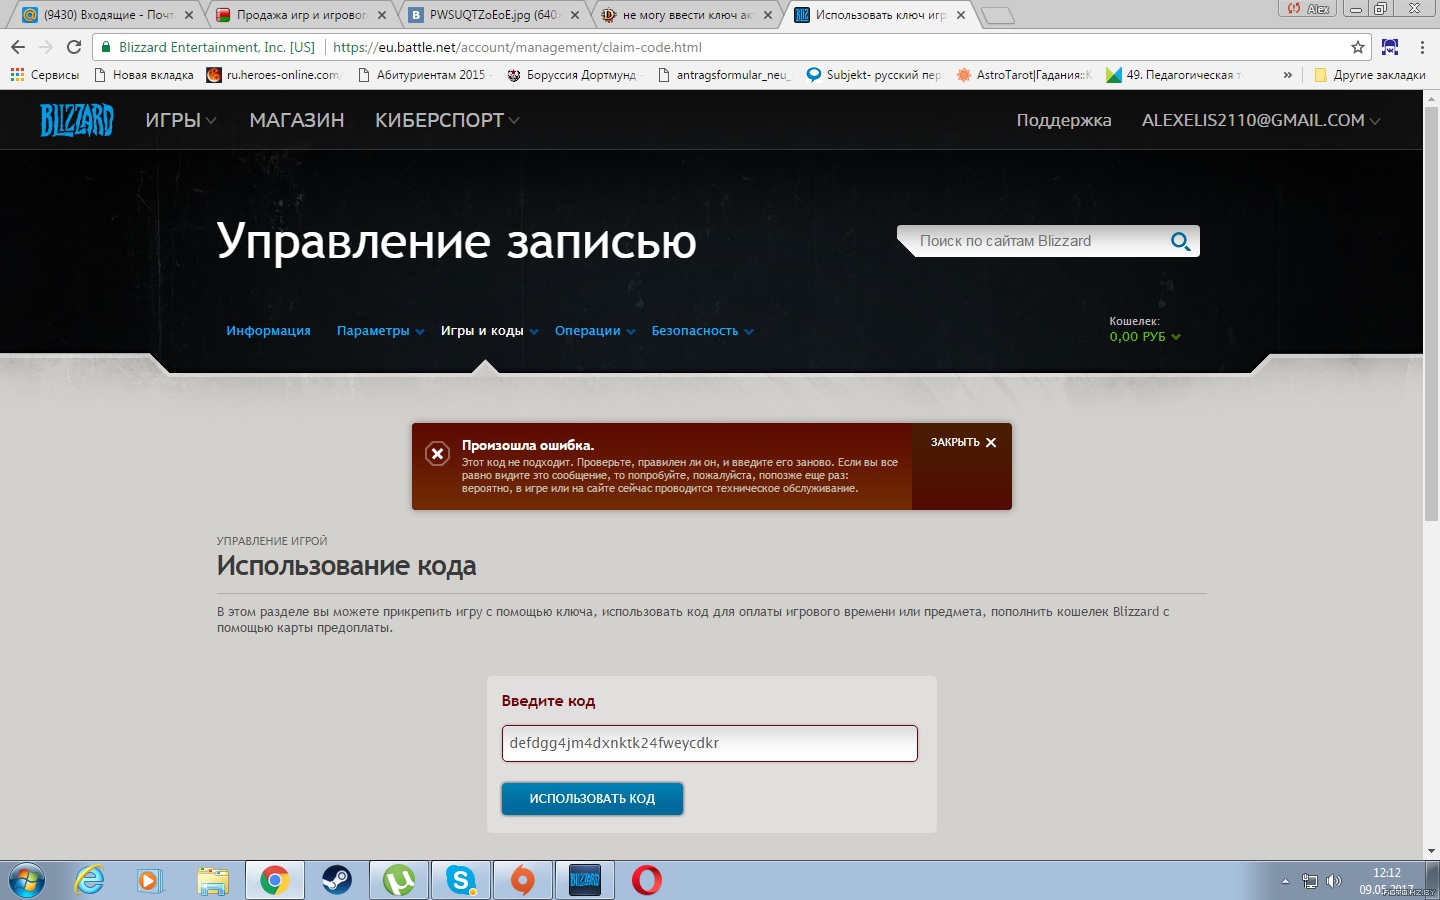
Task: Open the Battle.net app in the taskbar
Action: point(584,880)
